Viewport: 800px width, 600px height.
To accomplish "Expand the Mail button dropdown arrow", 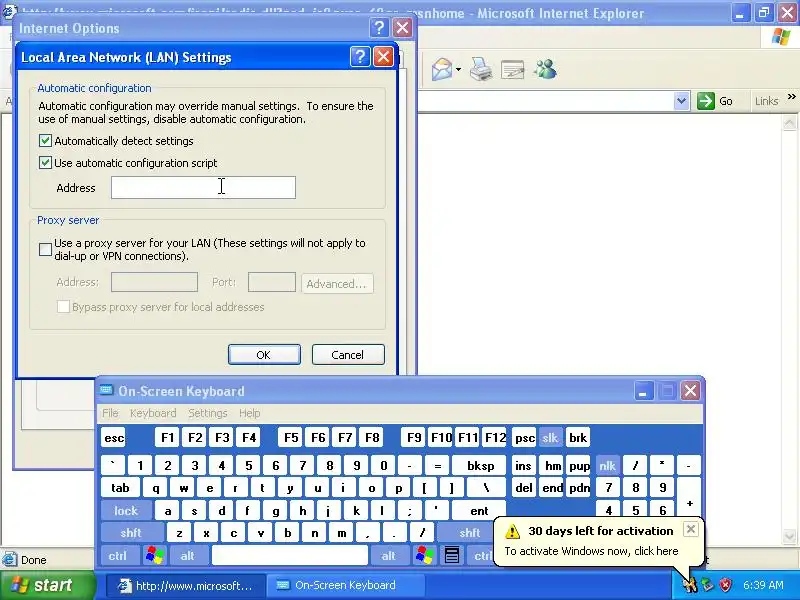I will pos(459,69).
